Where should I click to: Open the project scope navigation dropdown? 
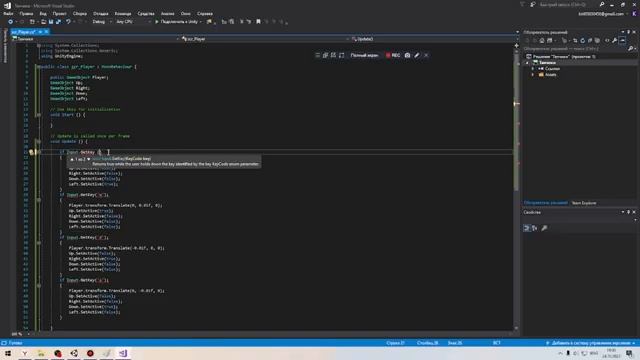(x=96, y=39)
